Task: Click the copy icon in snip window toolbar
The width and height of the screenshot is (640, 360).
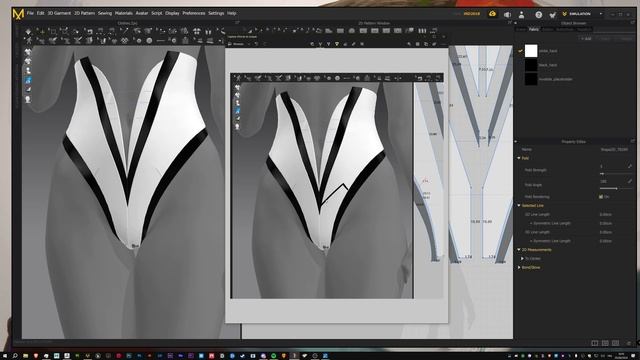Action: click(x=426, y=44)
